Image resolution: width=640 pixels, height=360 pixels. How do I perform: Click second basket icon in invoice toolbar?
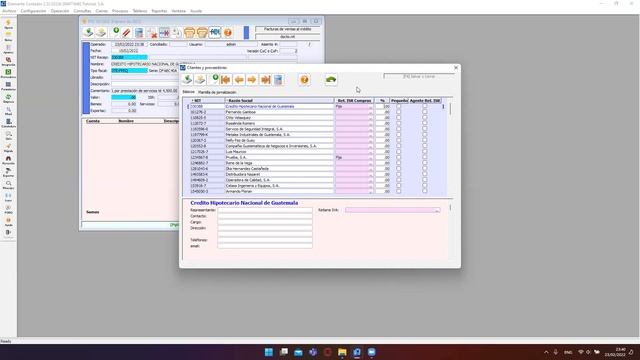click(x=202, y=33)
